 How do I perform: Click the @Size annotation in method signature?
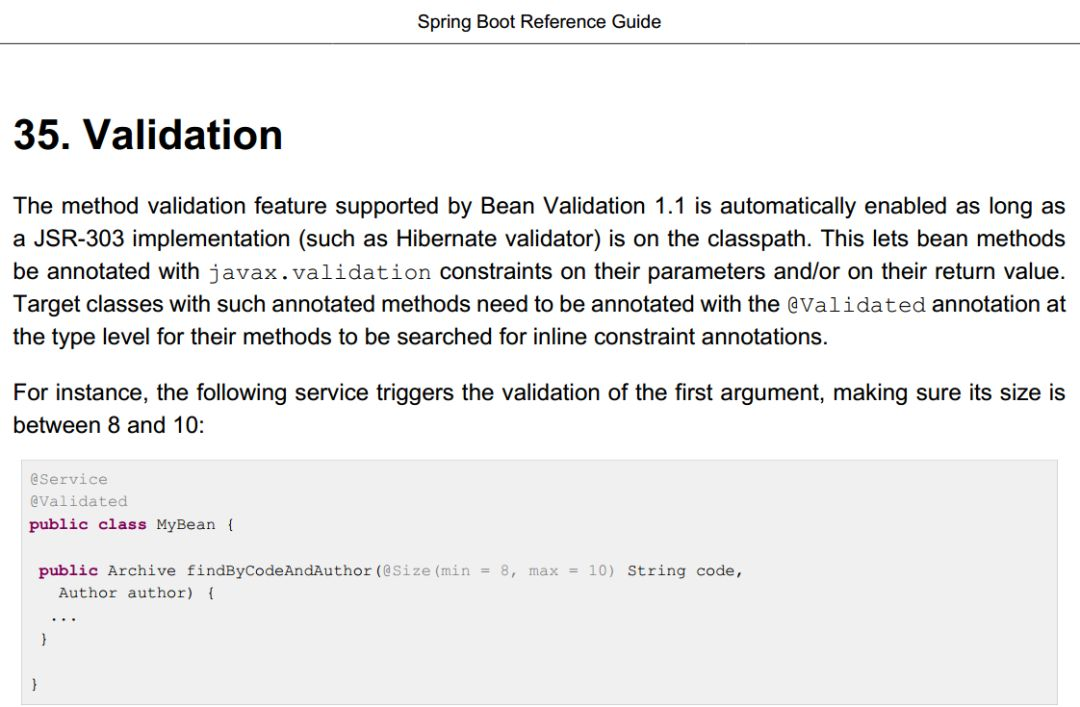pyautogui.click(x=406, y=571)
